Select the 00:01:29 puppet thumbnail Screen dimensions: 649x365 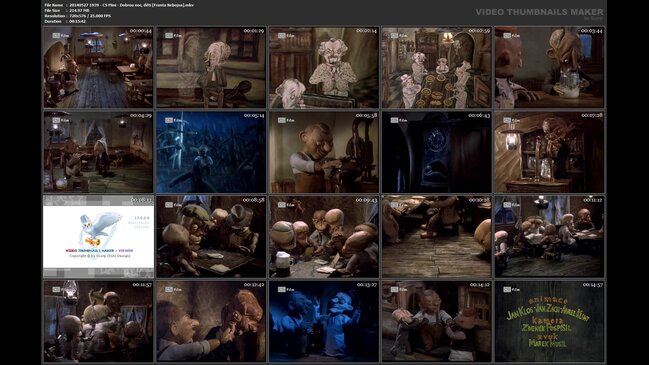coord(211,67)
